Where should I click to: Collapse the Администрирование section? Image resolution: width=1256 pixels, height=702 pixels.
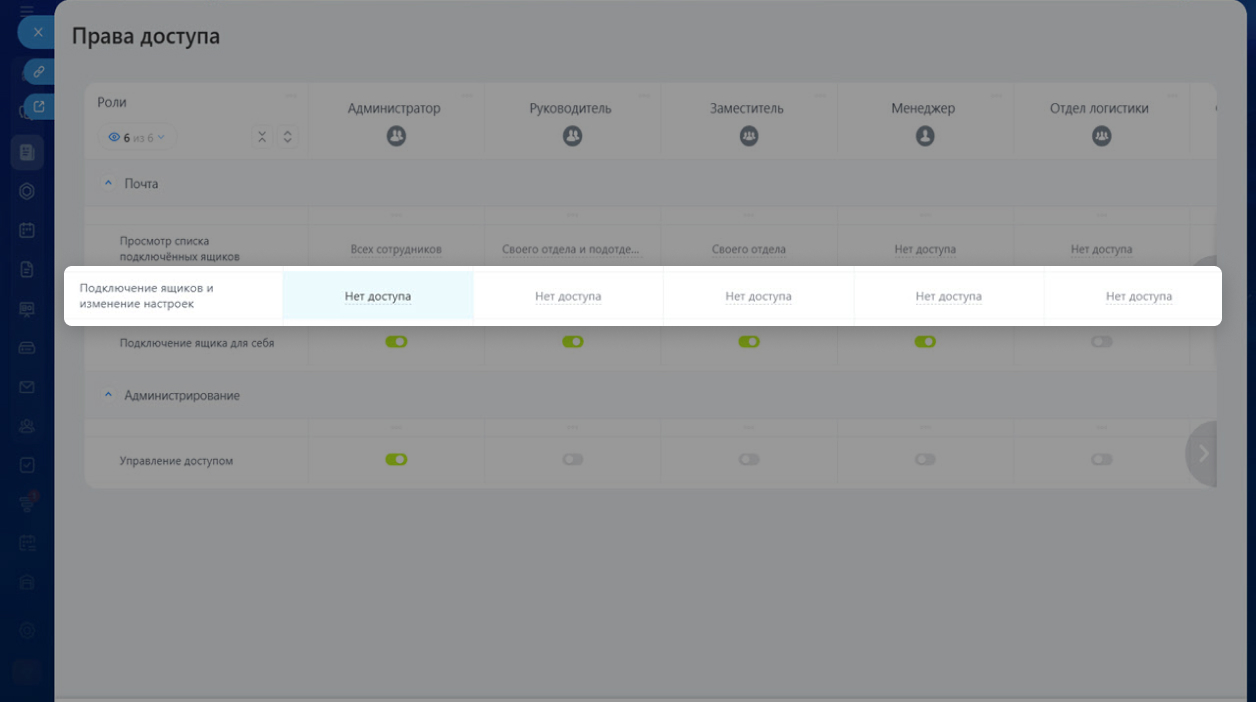109,396
